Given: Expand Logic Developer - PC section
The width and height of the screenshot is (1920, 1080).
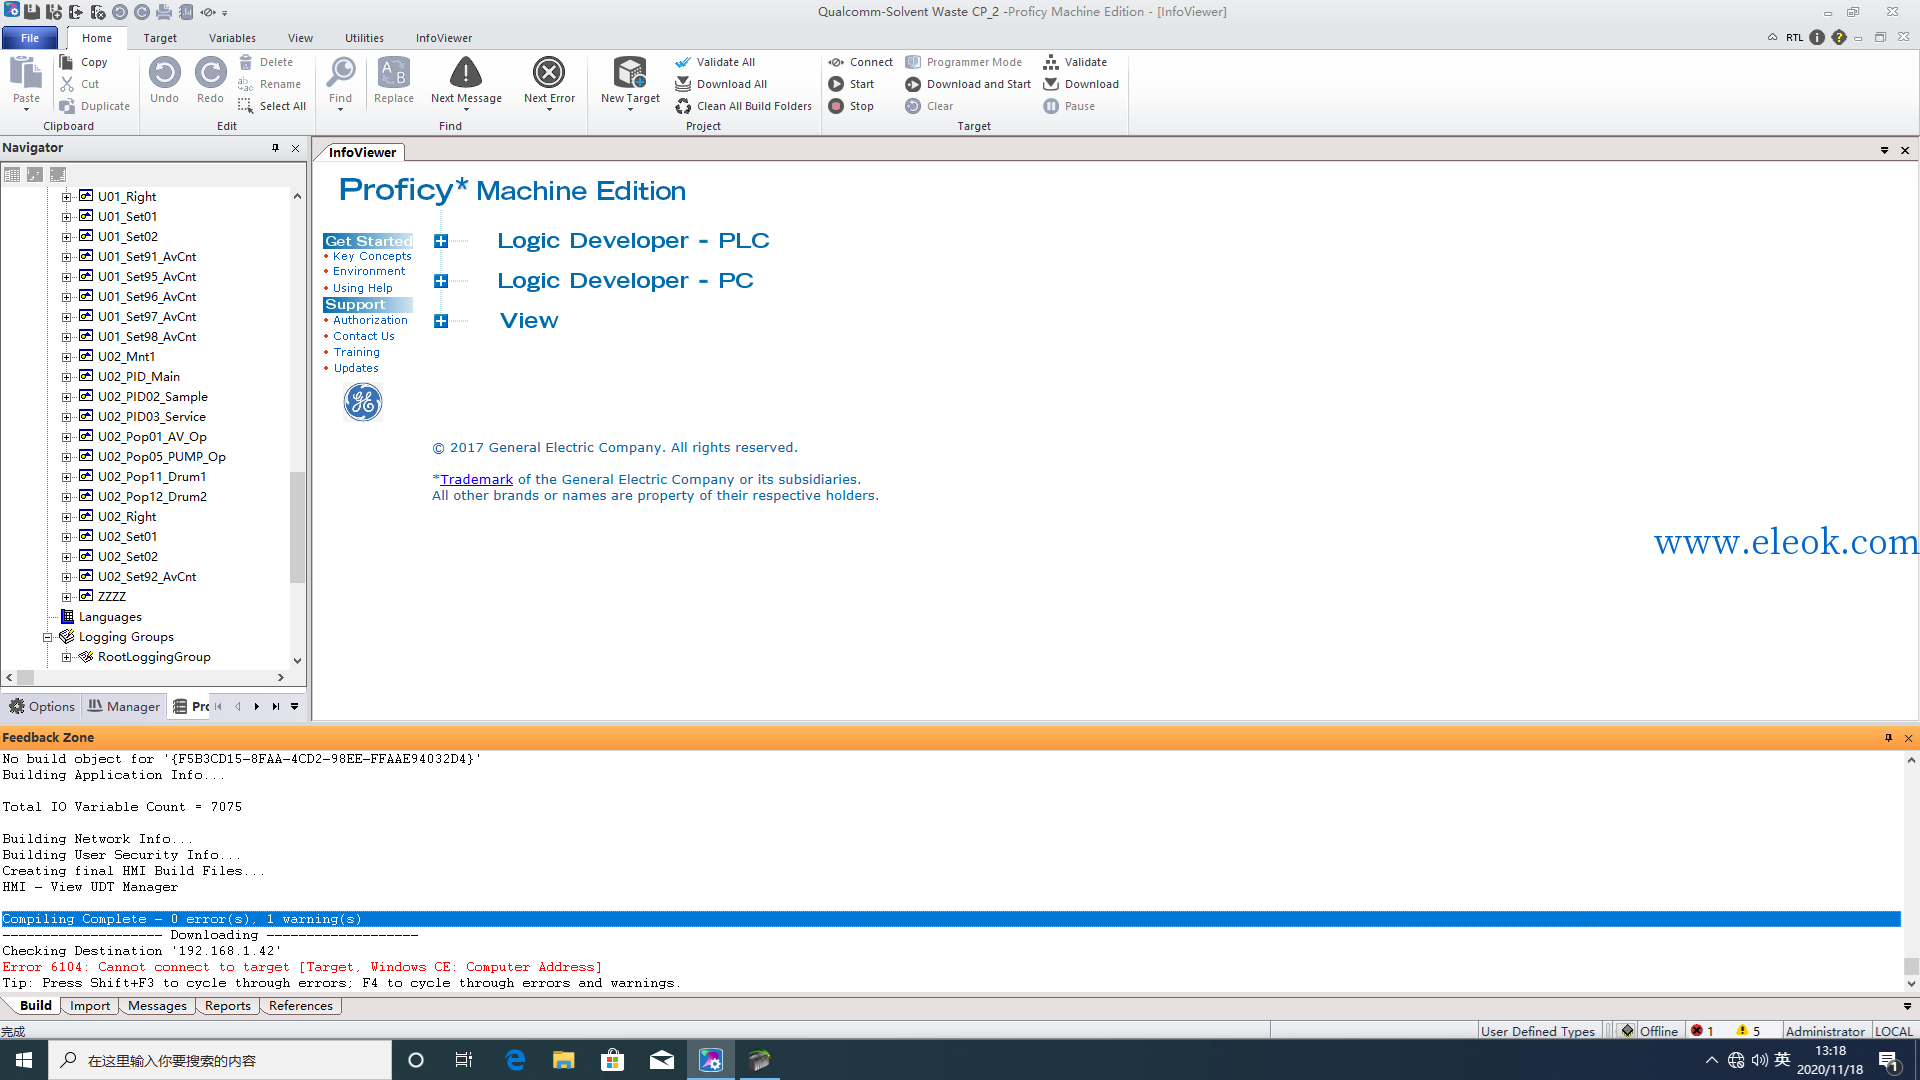Looking at the screenshot, I should 441,281.
